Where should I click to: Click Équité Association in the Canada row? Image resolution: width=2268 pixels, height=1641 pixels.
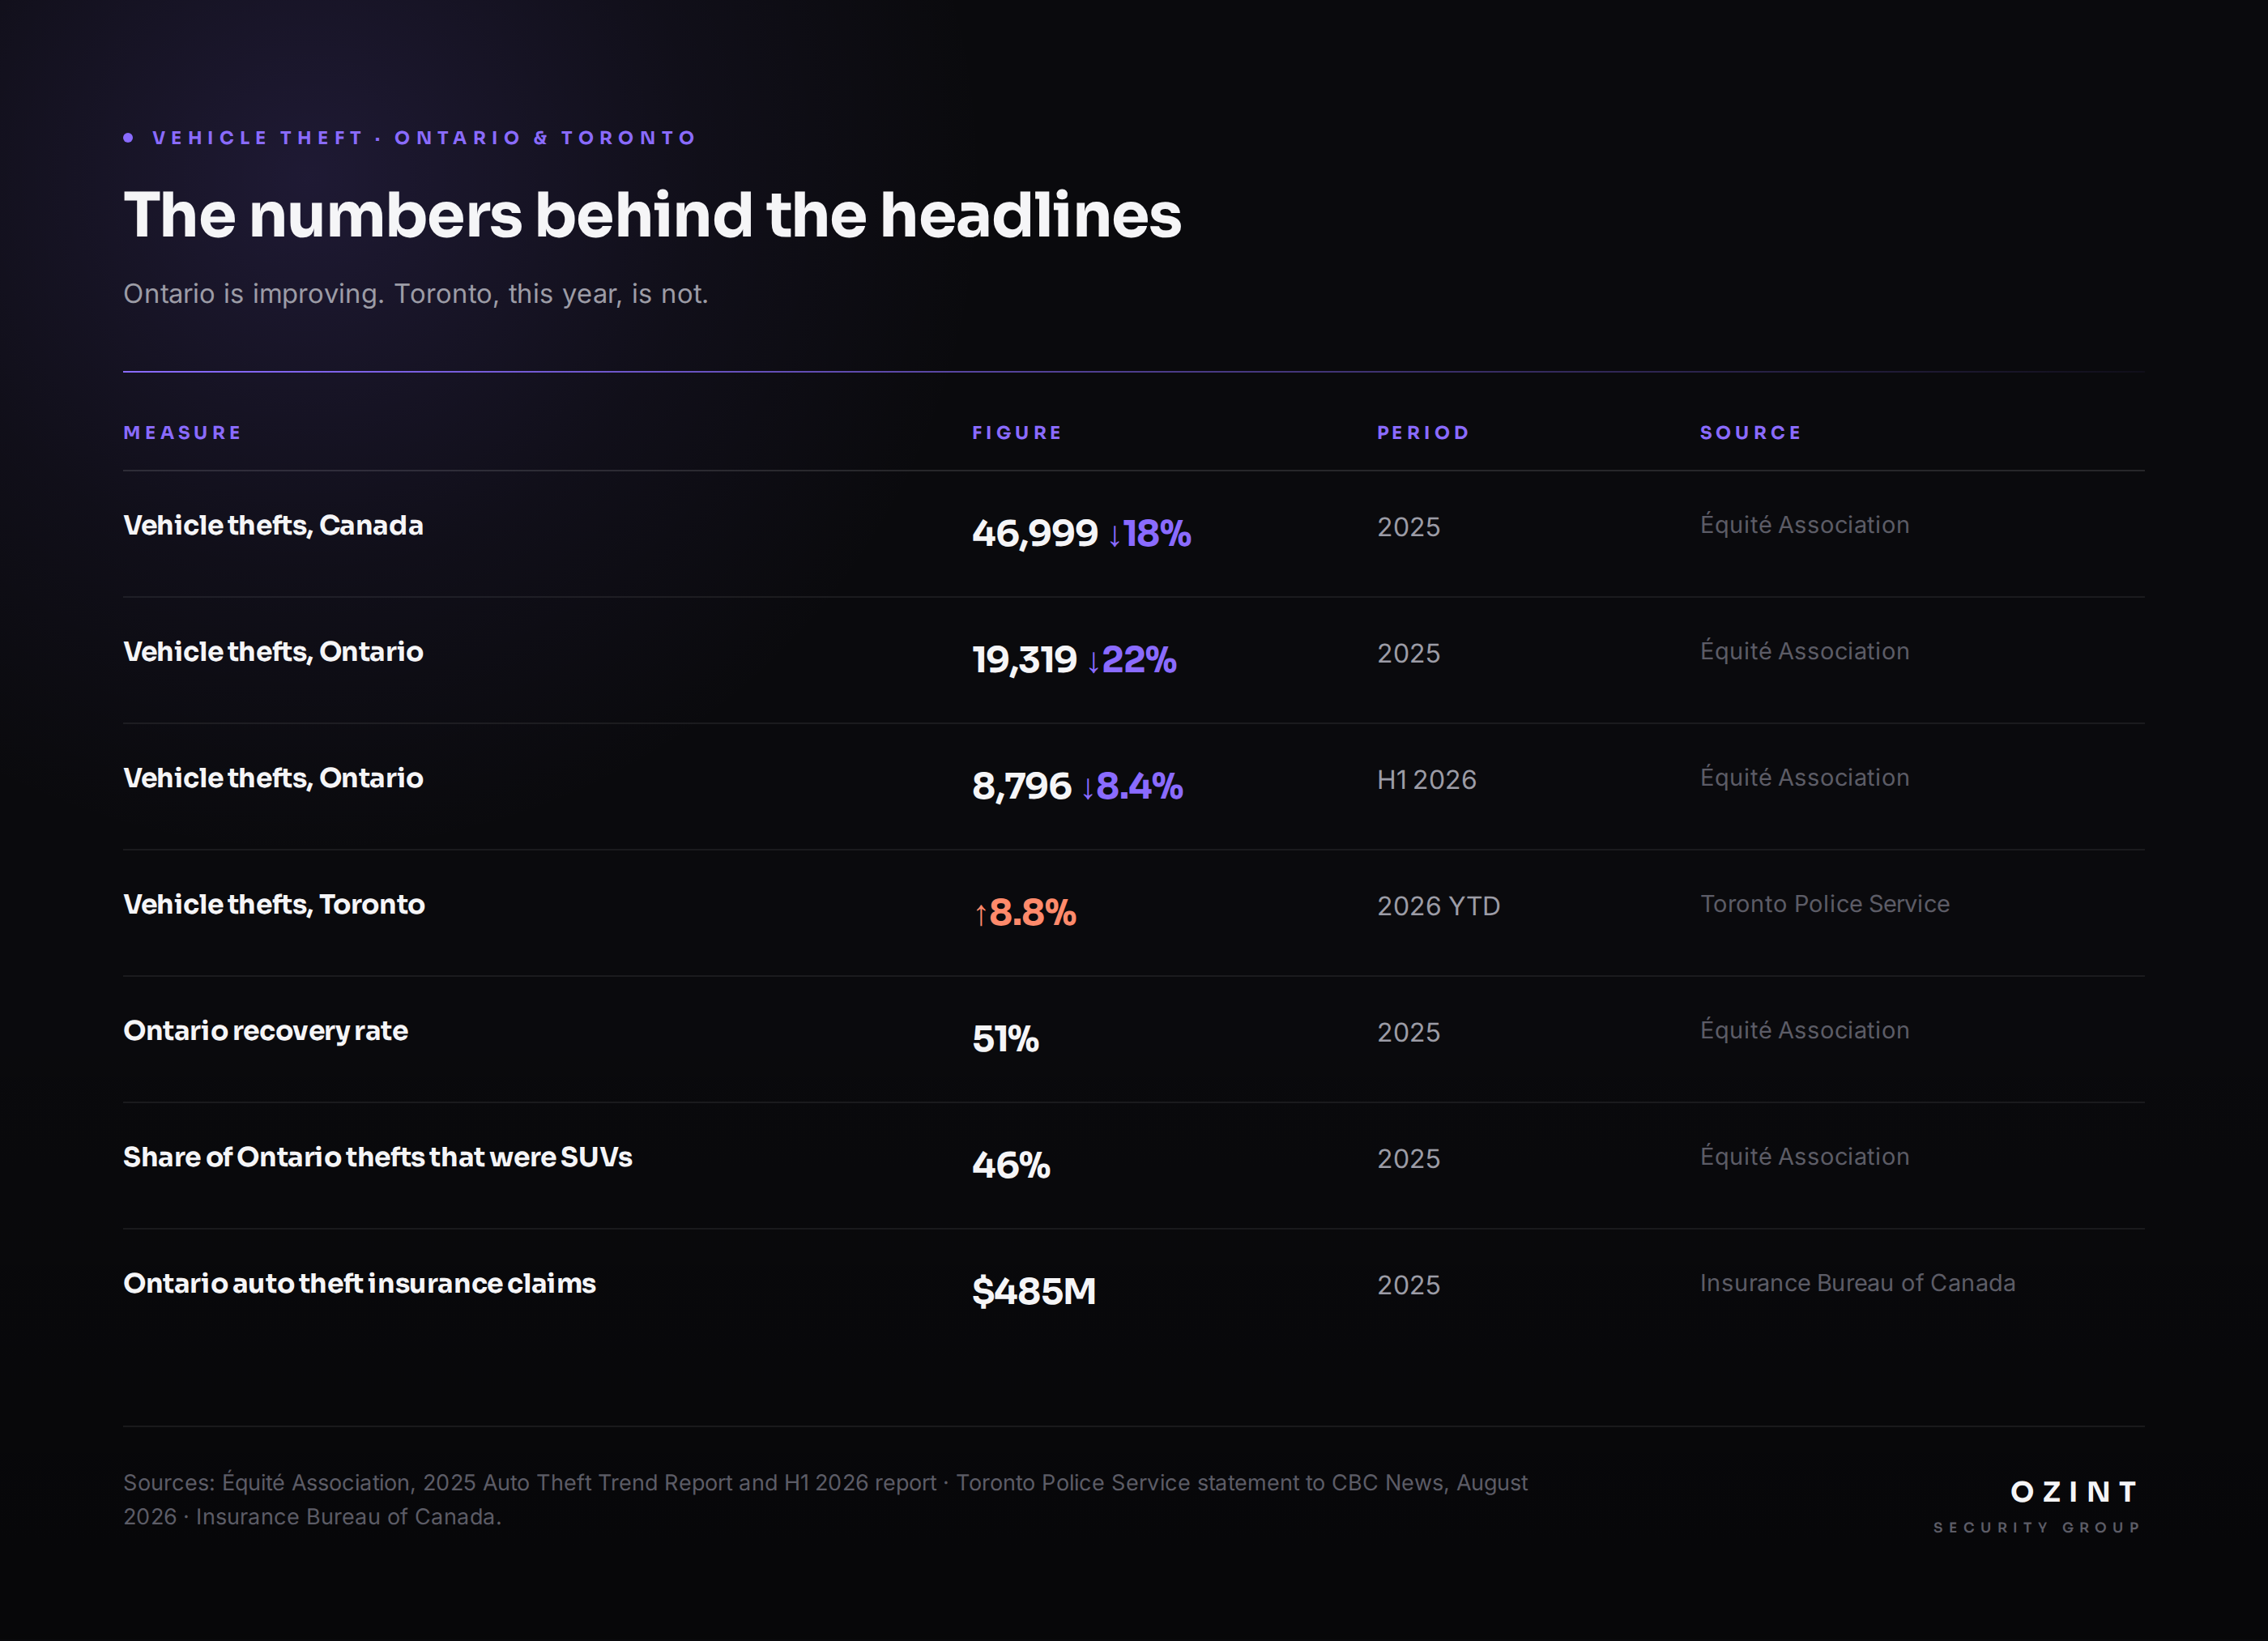(1804, 524)
